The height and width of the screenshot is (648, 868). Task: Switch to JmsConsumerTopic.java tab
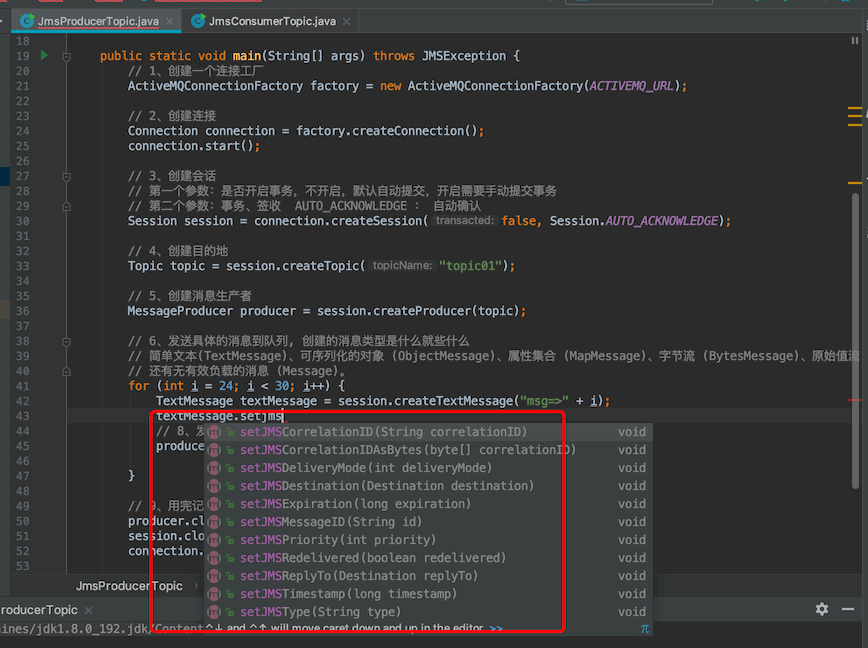271,22
